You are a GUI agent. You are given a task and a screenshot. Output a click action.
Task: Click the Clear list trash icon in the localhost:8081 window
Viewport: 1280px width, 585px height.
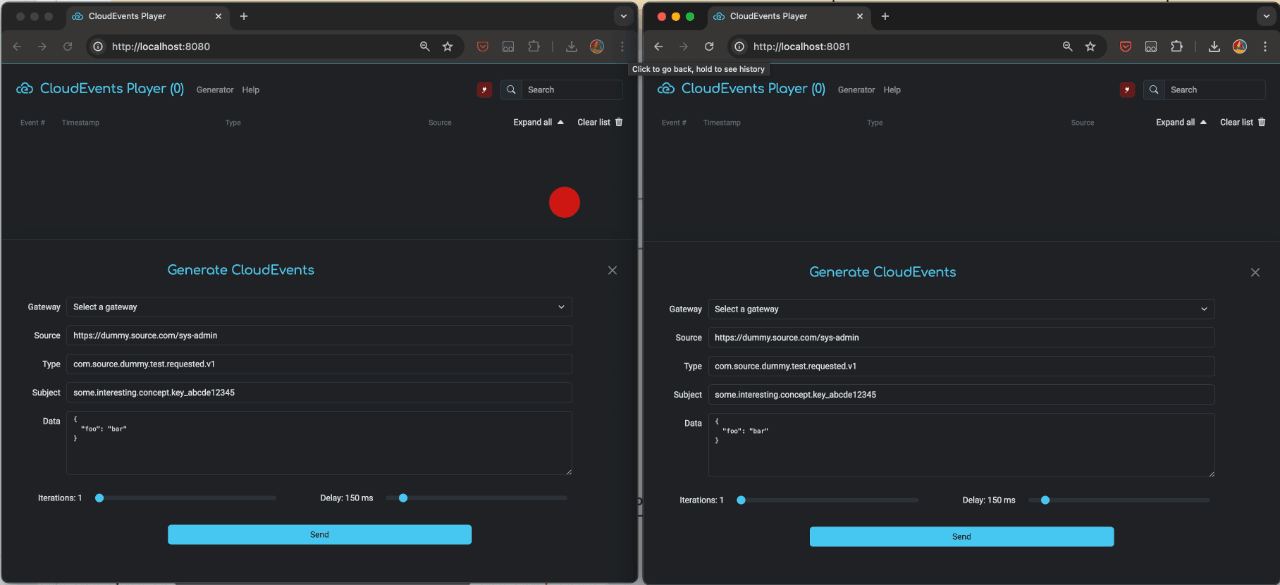pos(1261,122)
